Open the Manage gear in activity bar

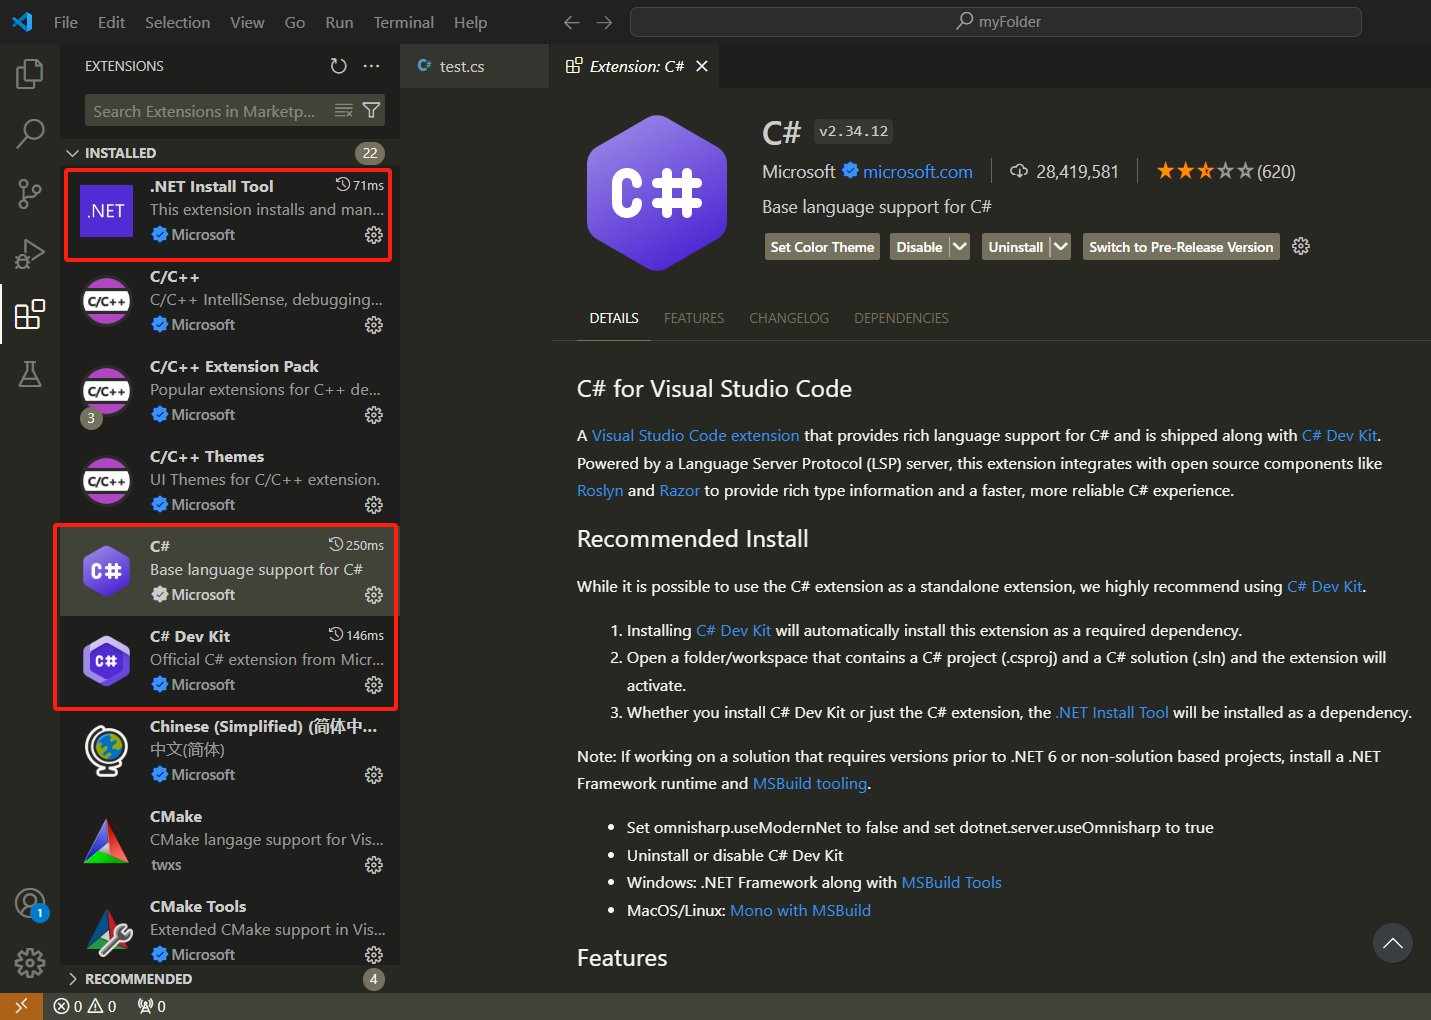30,963
